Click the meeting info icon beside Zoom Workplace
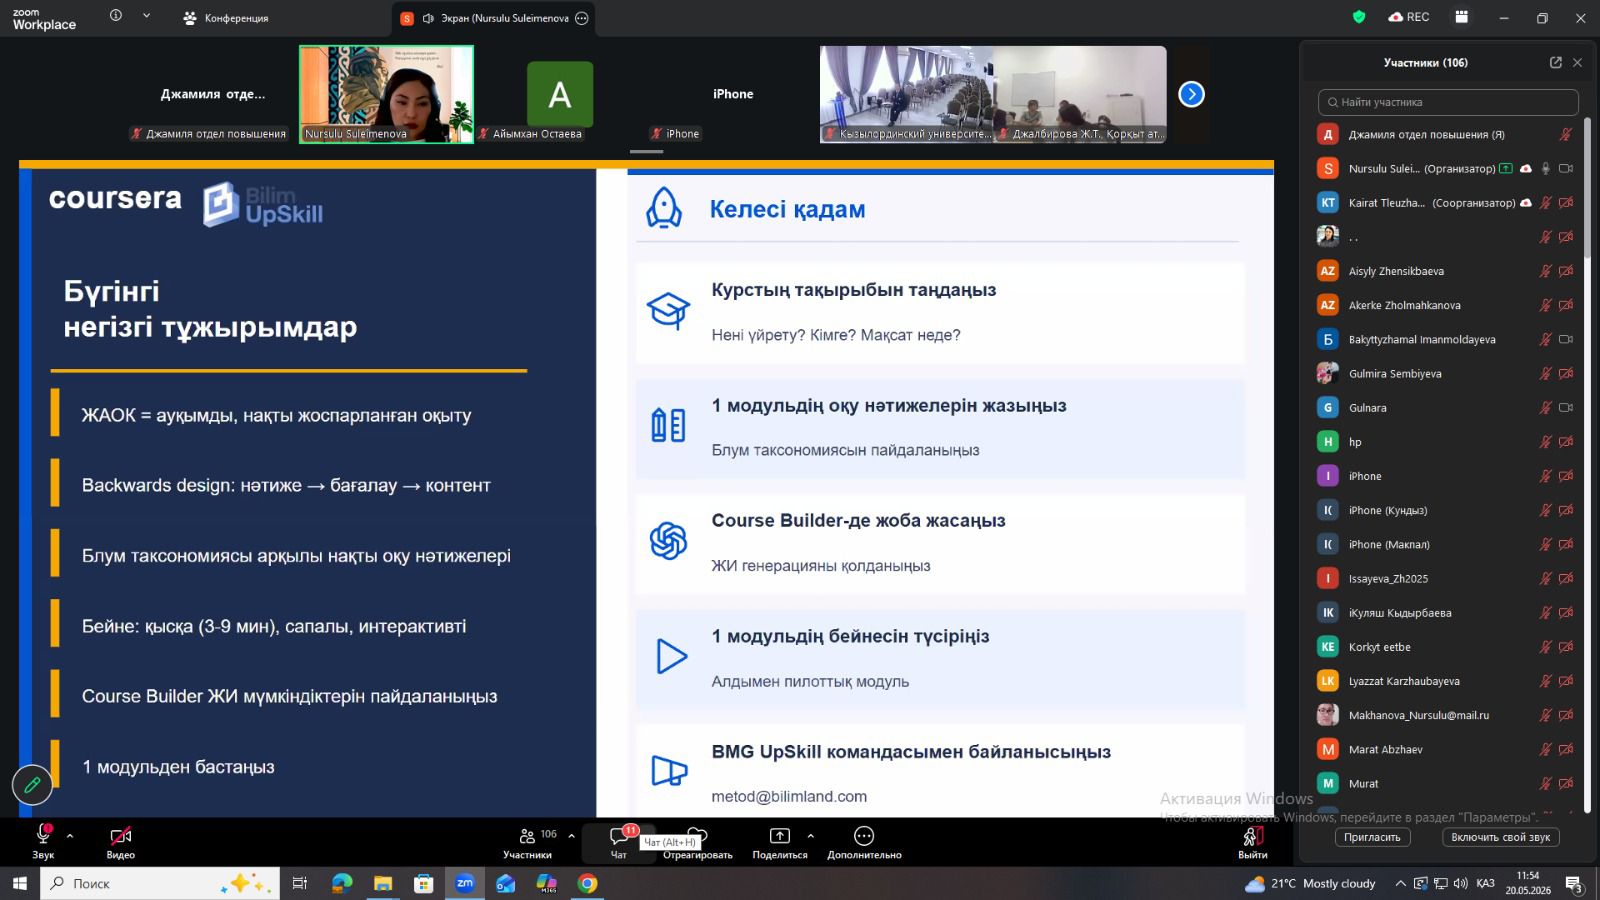The width and height of the screenshot is (1600, 900). (x=116, y=16)
